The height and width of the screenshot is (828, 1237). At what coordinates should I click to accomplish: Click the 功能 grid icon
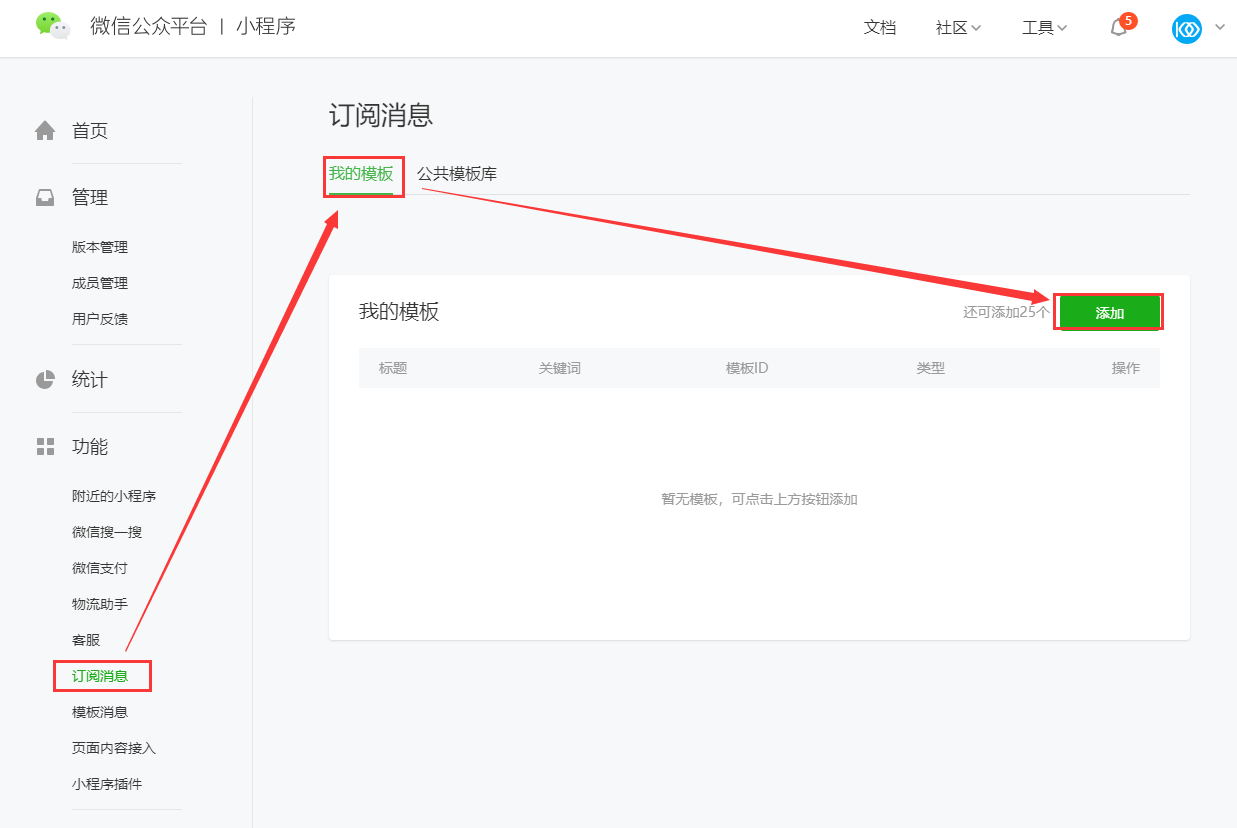coord(45,447)
